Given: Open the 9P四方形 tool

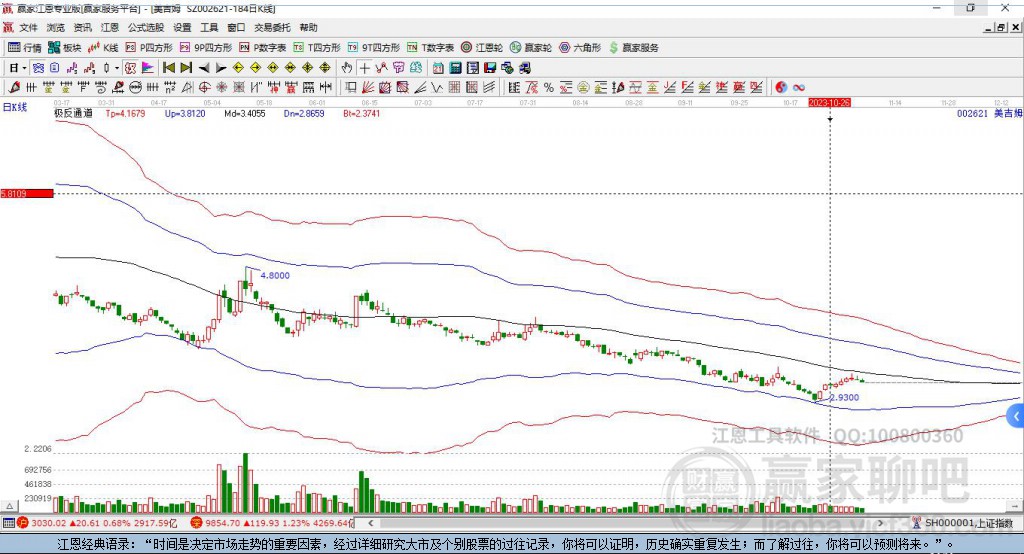Looking at the screenshot, I should click(x=206, y=48).
